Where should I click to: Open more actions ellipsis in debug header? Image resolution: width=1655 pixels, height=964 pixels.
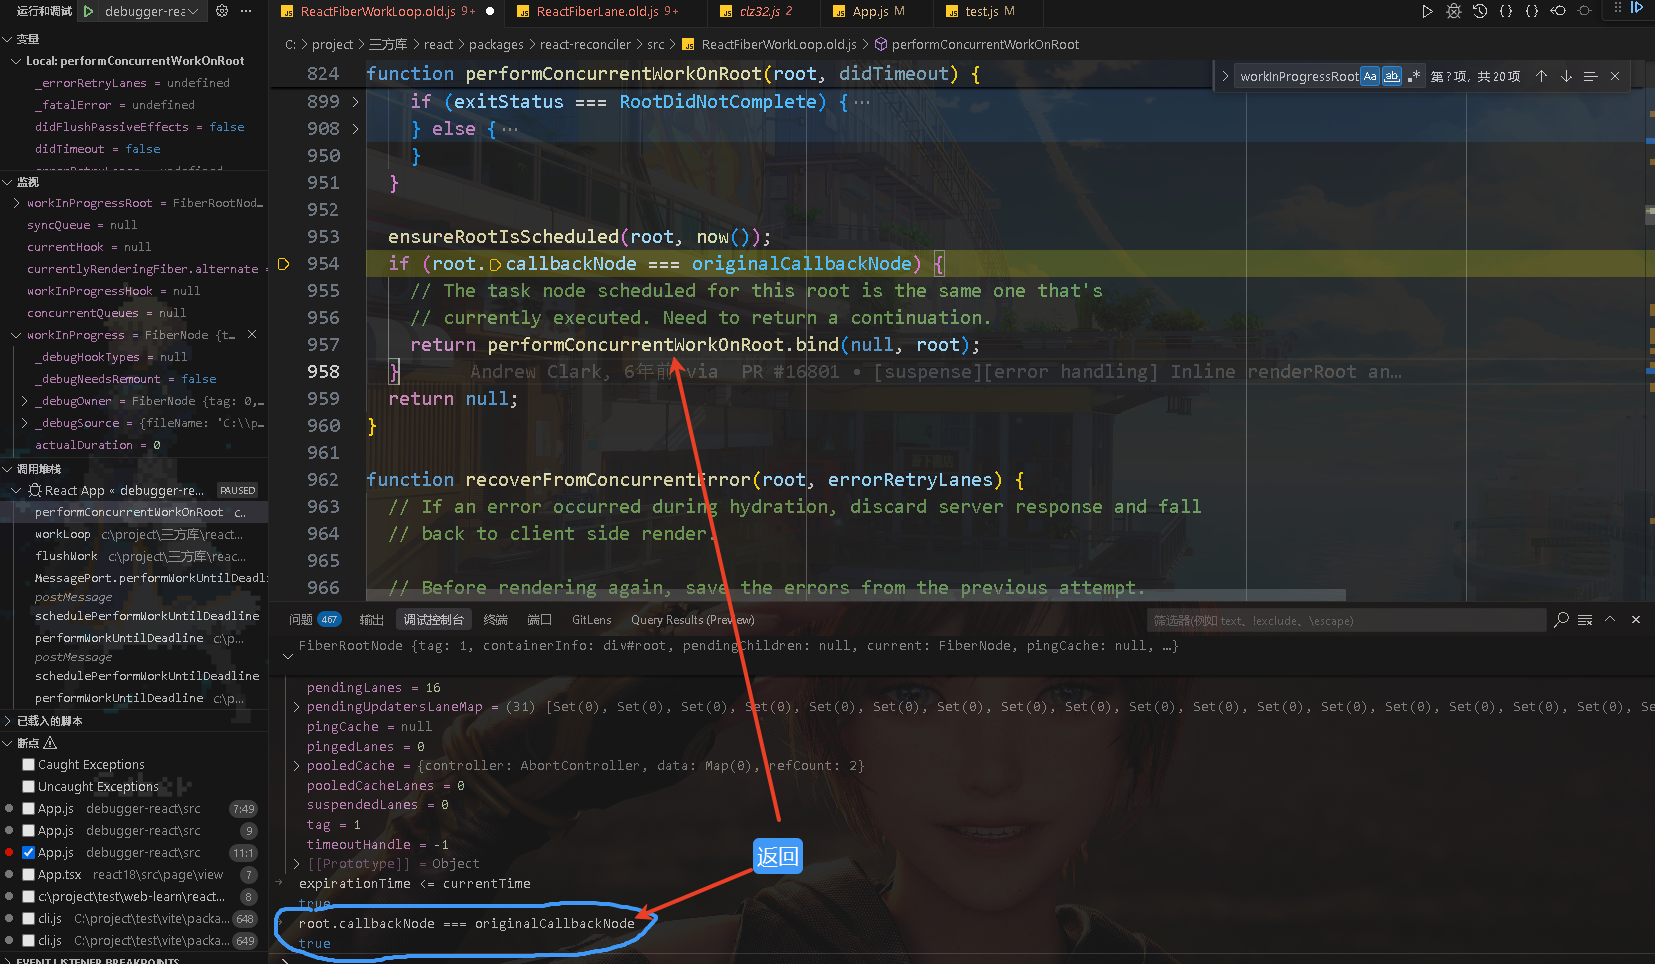[246, 11]
